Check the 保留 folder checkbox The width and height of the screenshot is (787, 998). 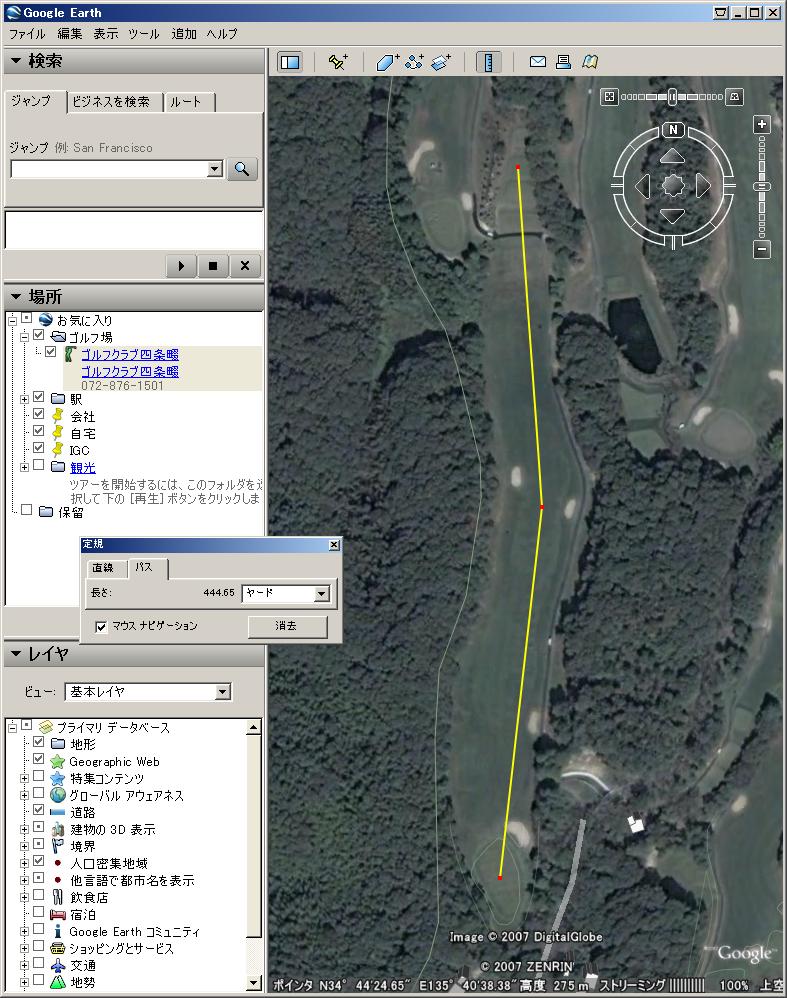[x=26, y=510]
